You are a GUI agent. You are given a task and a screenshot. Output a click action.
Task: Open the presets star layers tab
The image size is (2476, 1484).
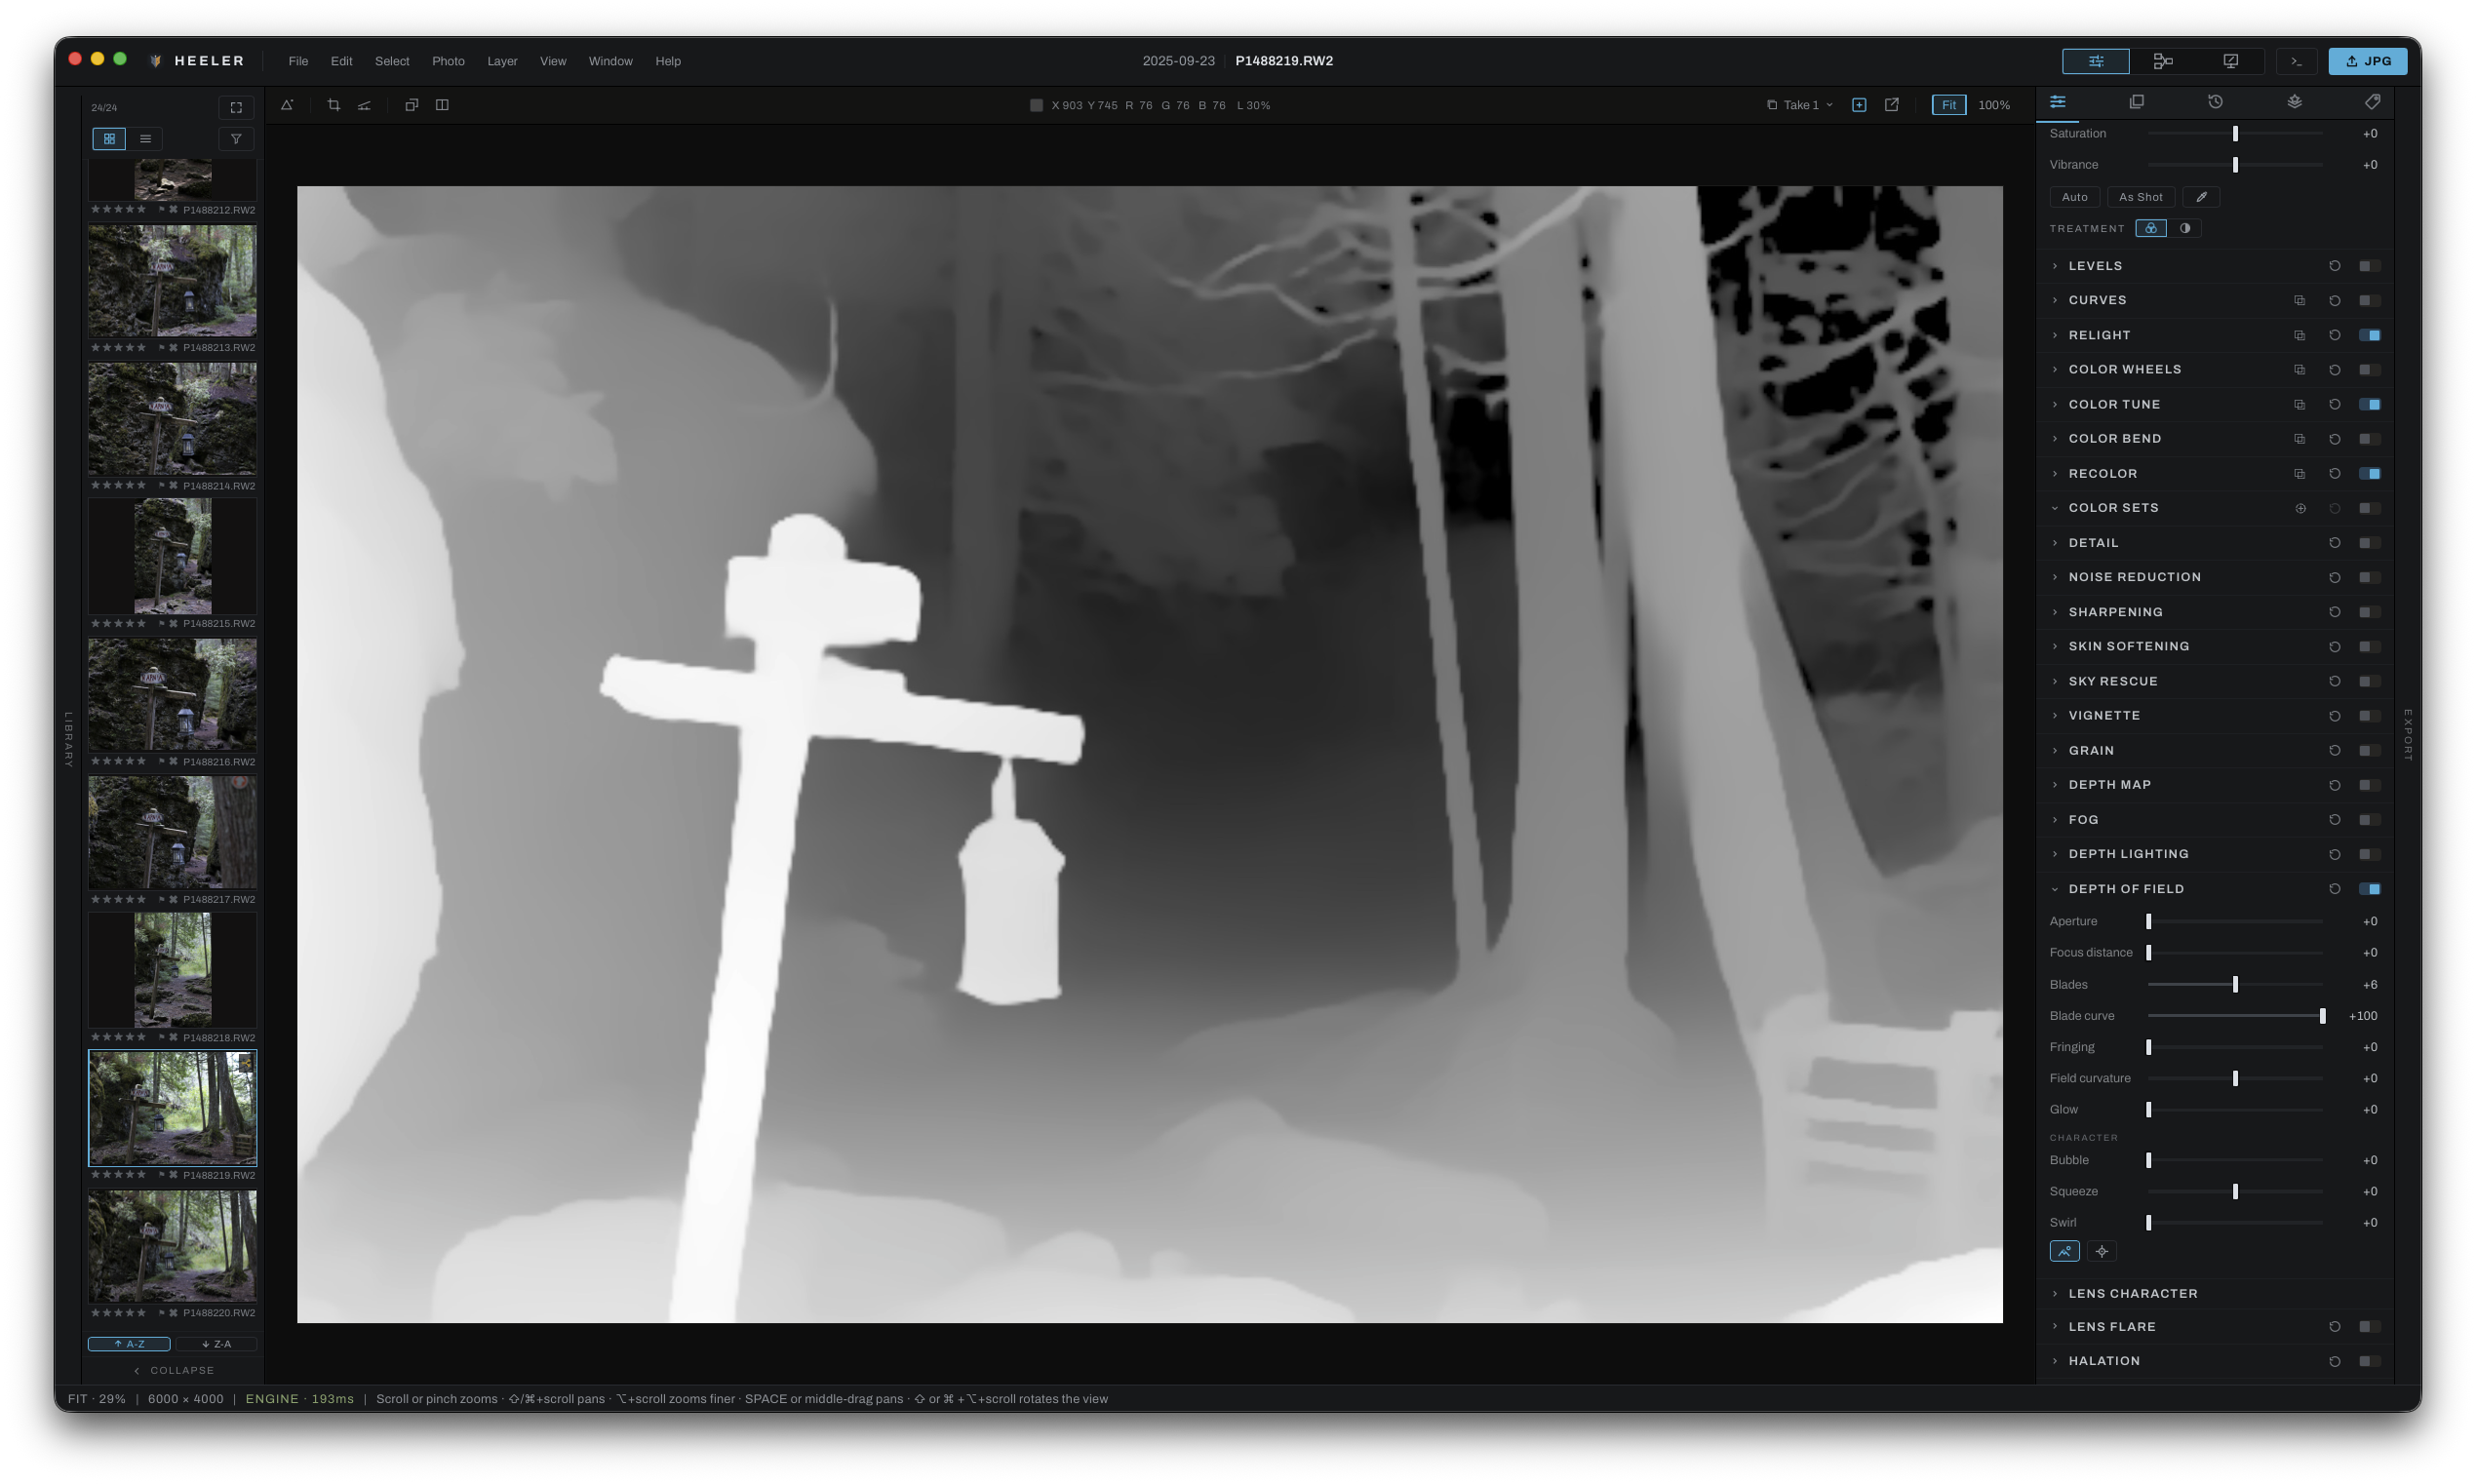2294,102
